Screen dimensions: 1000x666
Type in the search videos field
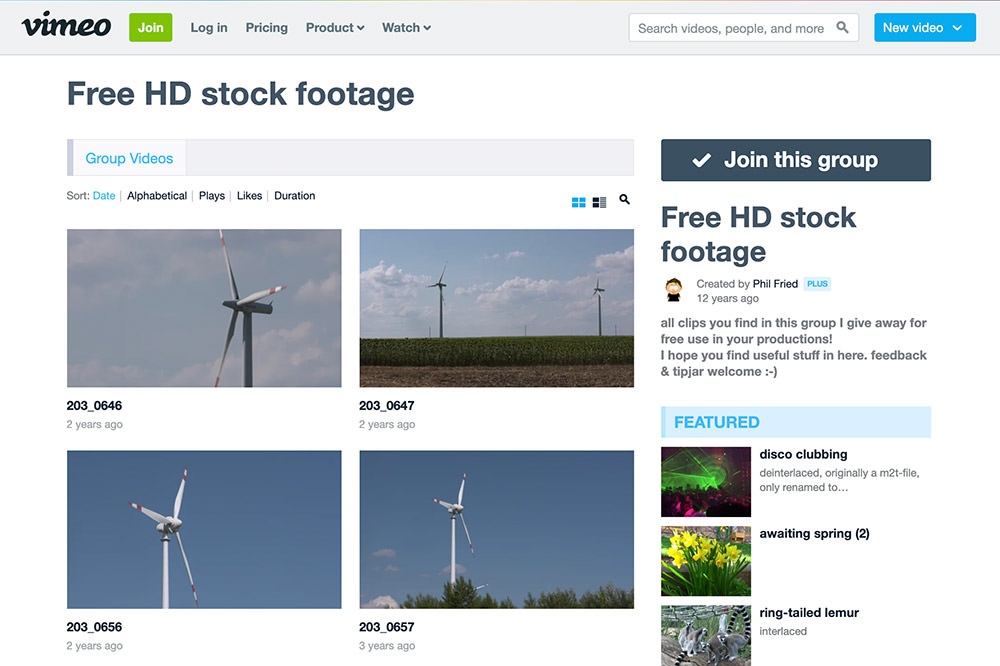[730, 28]
